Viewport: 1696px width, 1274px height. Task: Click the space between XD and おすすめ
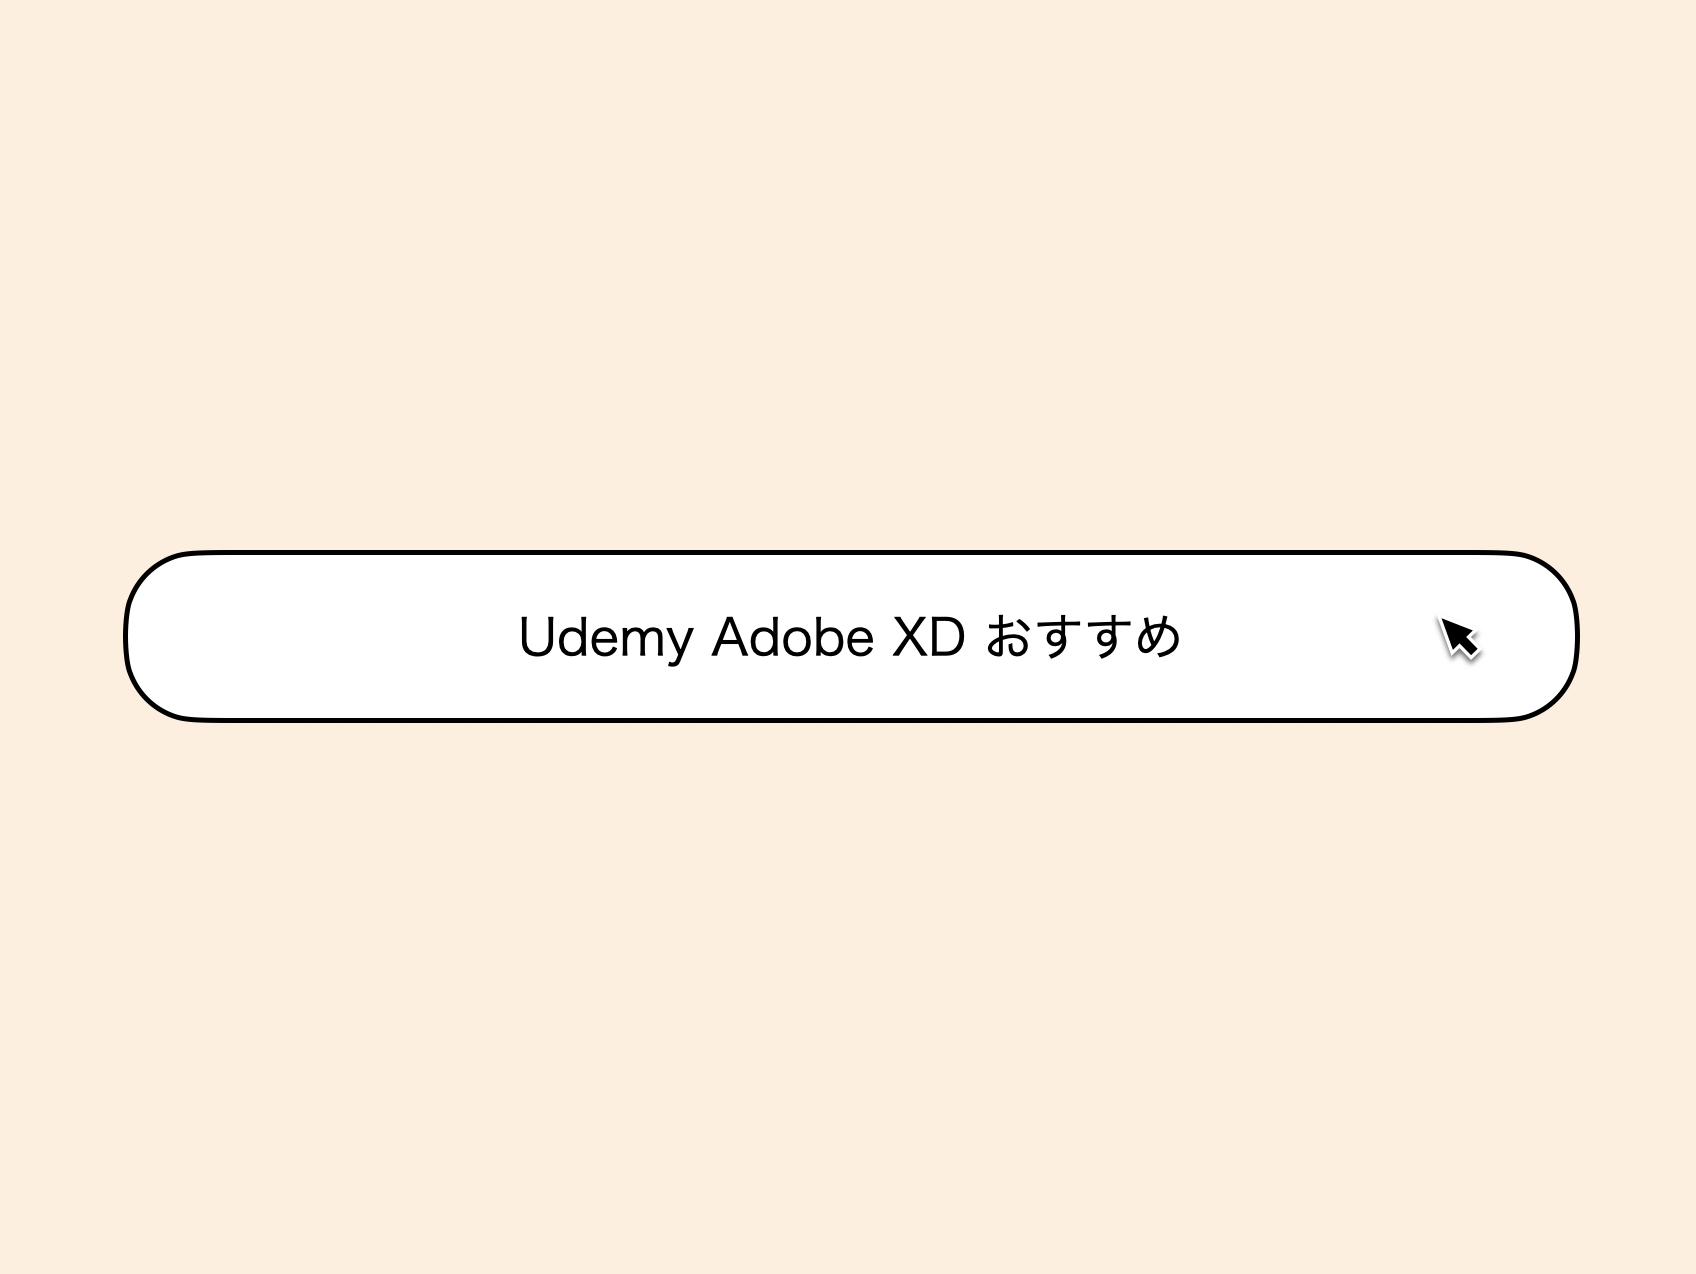point(976,637)
